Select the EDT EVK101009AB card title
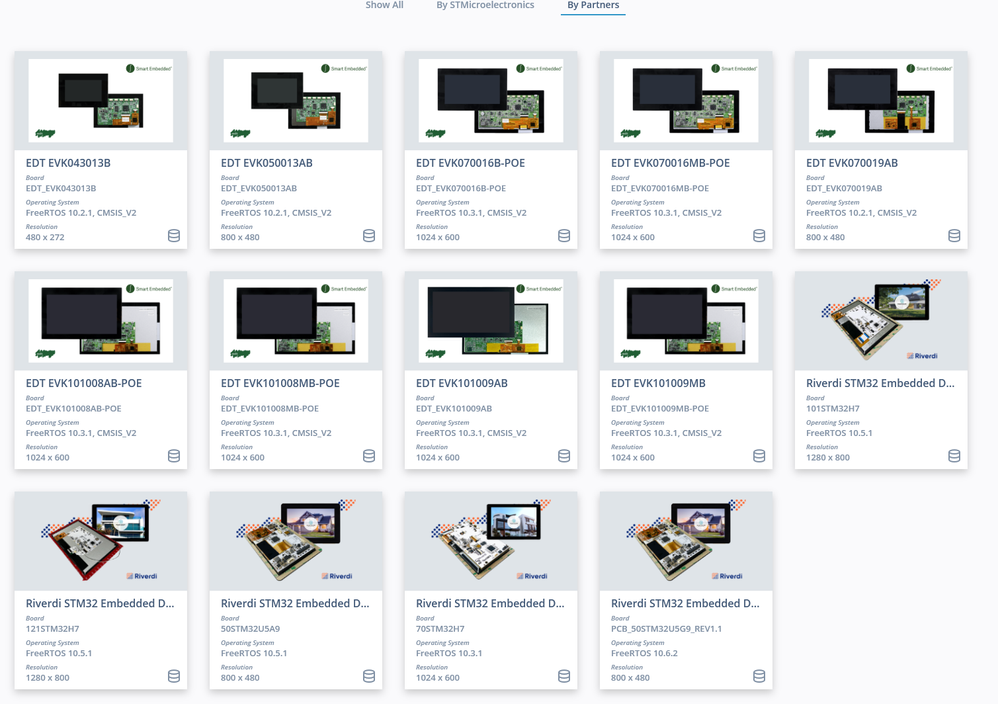Image resolution: width=998 pixels, height=704 pixels. (x=461, y=383)
